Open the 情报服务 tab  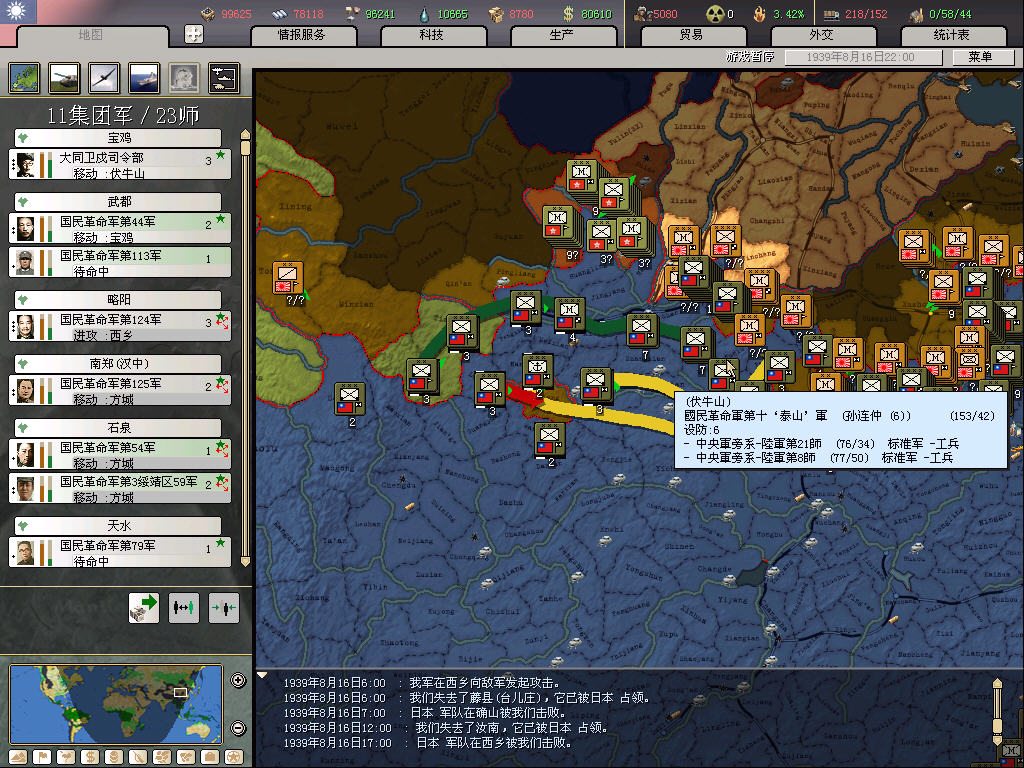[303, 35]
